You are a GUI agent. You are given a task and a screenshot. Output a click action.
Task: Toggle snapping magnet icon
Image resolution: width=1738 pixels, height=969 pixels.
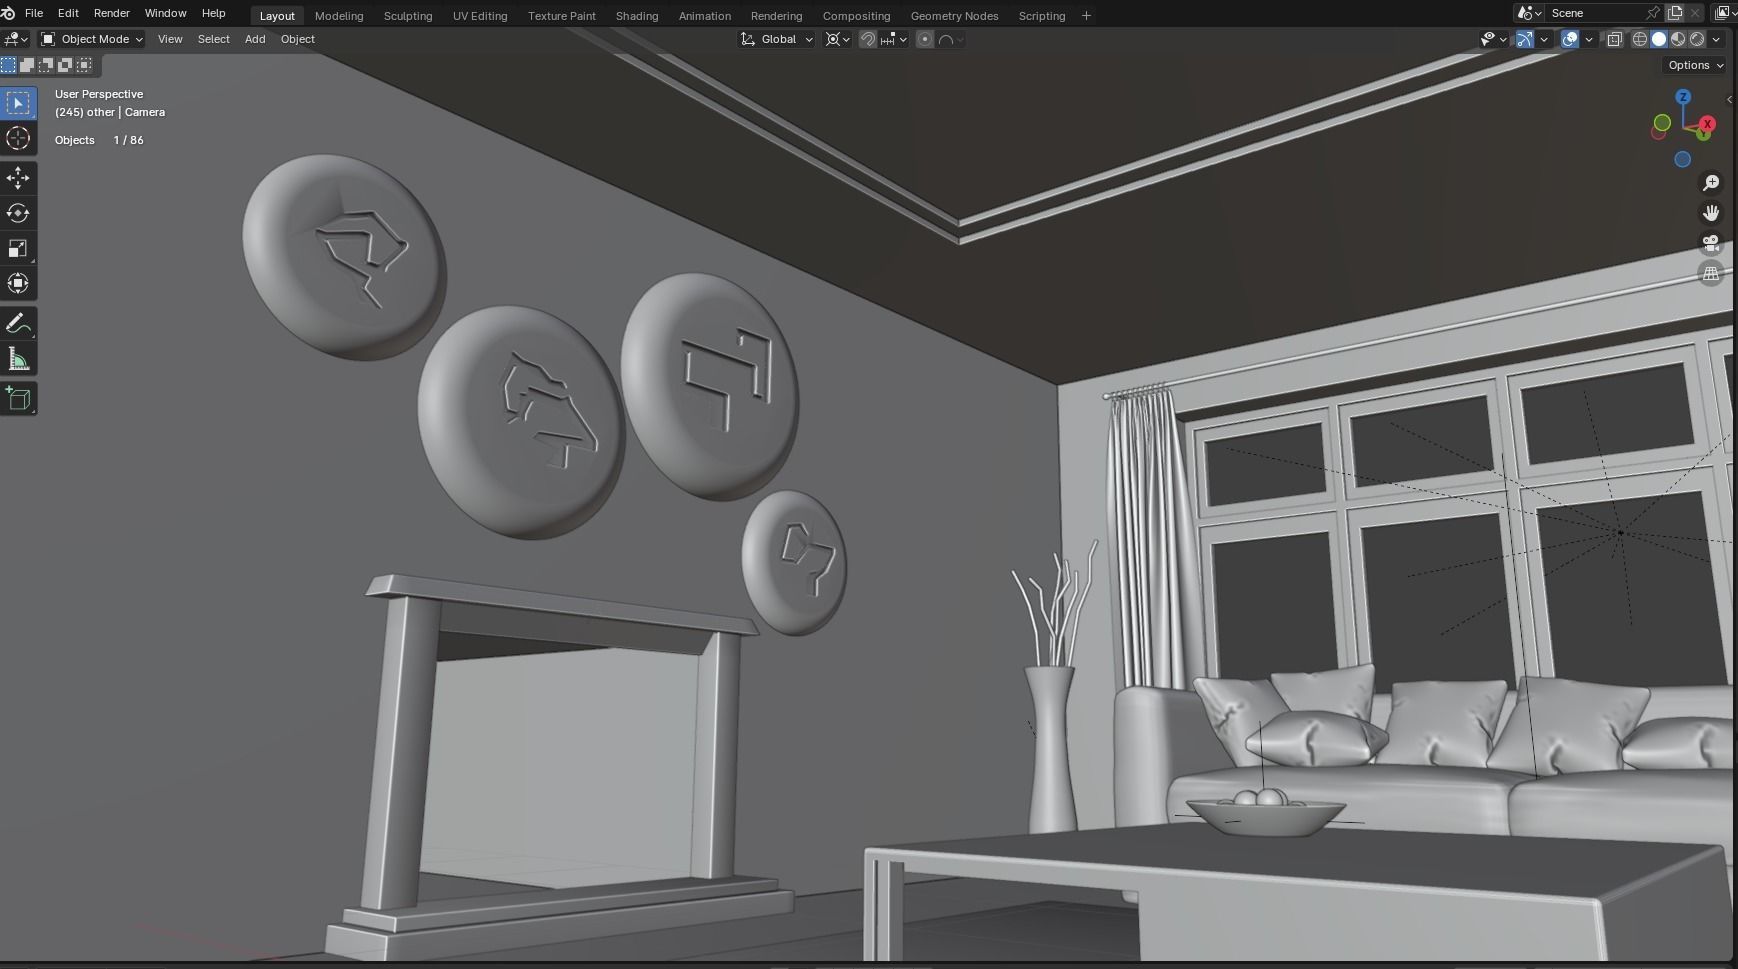coord(868,39)
